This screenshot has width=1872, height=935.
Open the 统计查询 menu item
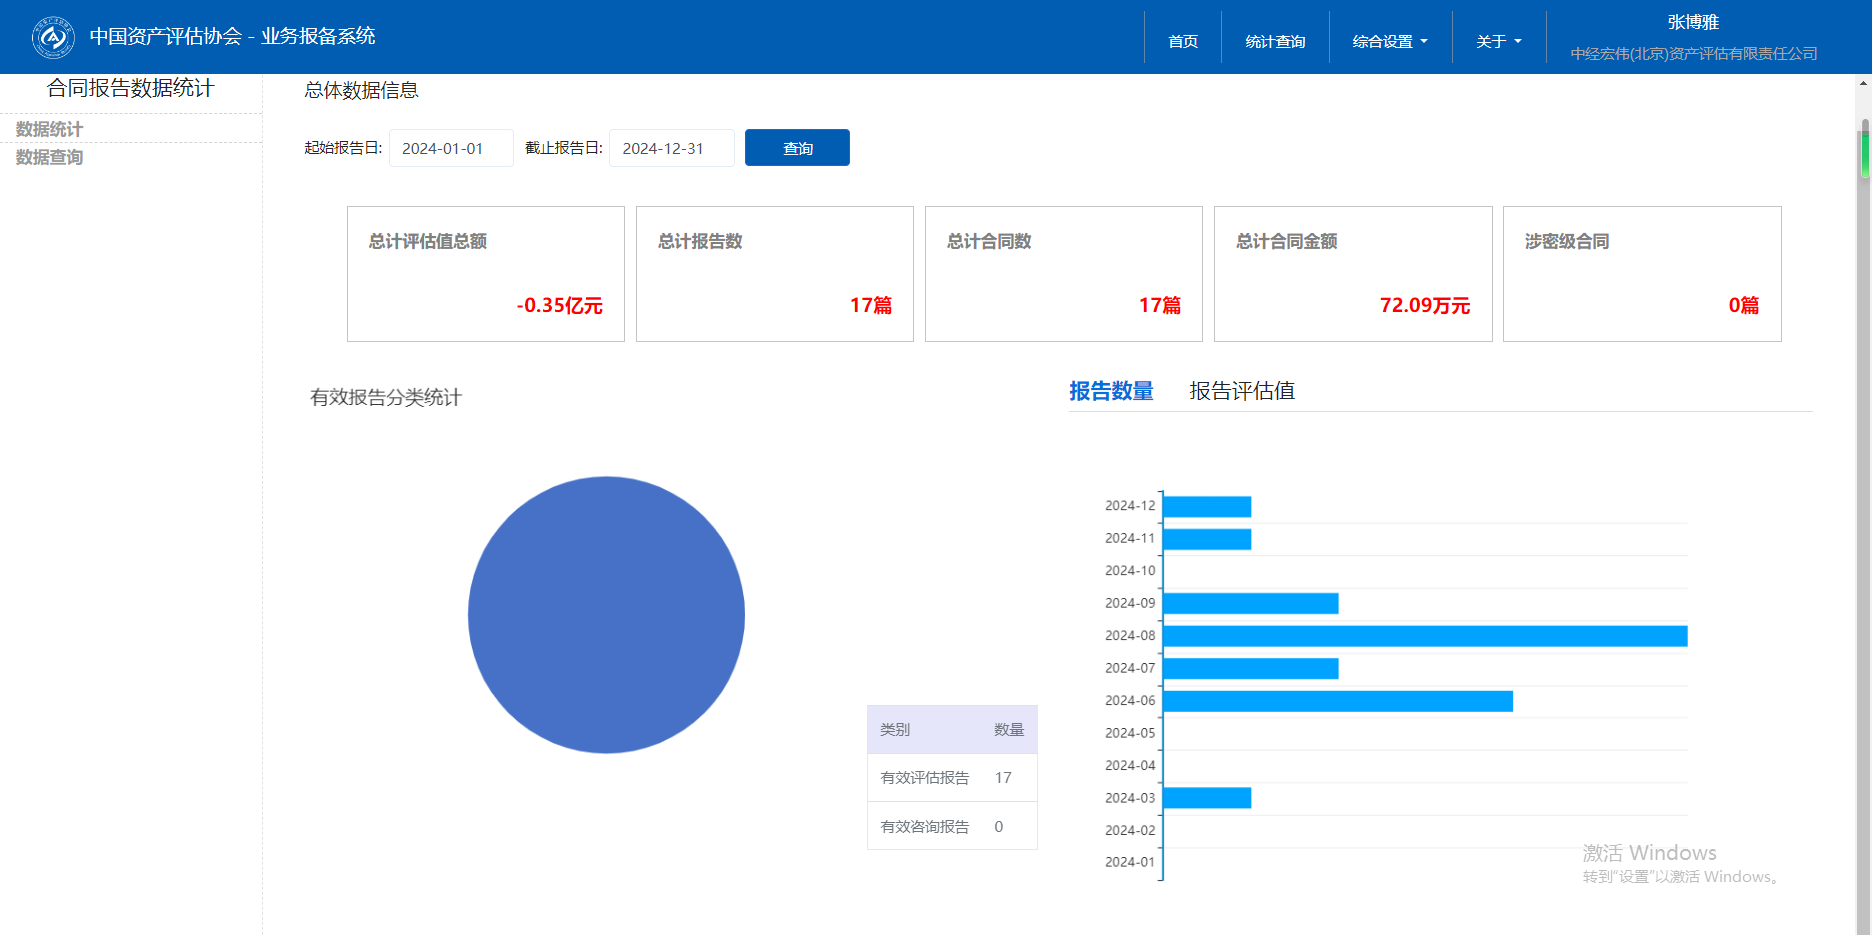click(1275, 41)
